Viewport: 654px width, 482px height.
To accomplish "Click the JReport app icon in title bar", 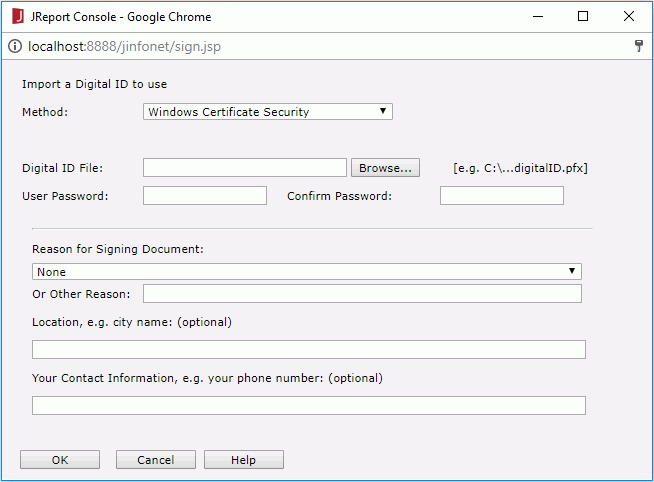I will tap(18, 17).
